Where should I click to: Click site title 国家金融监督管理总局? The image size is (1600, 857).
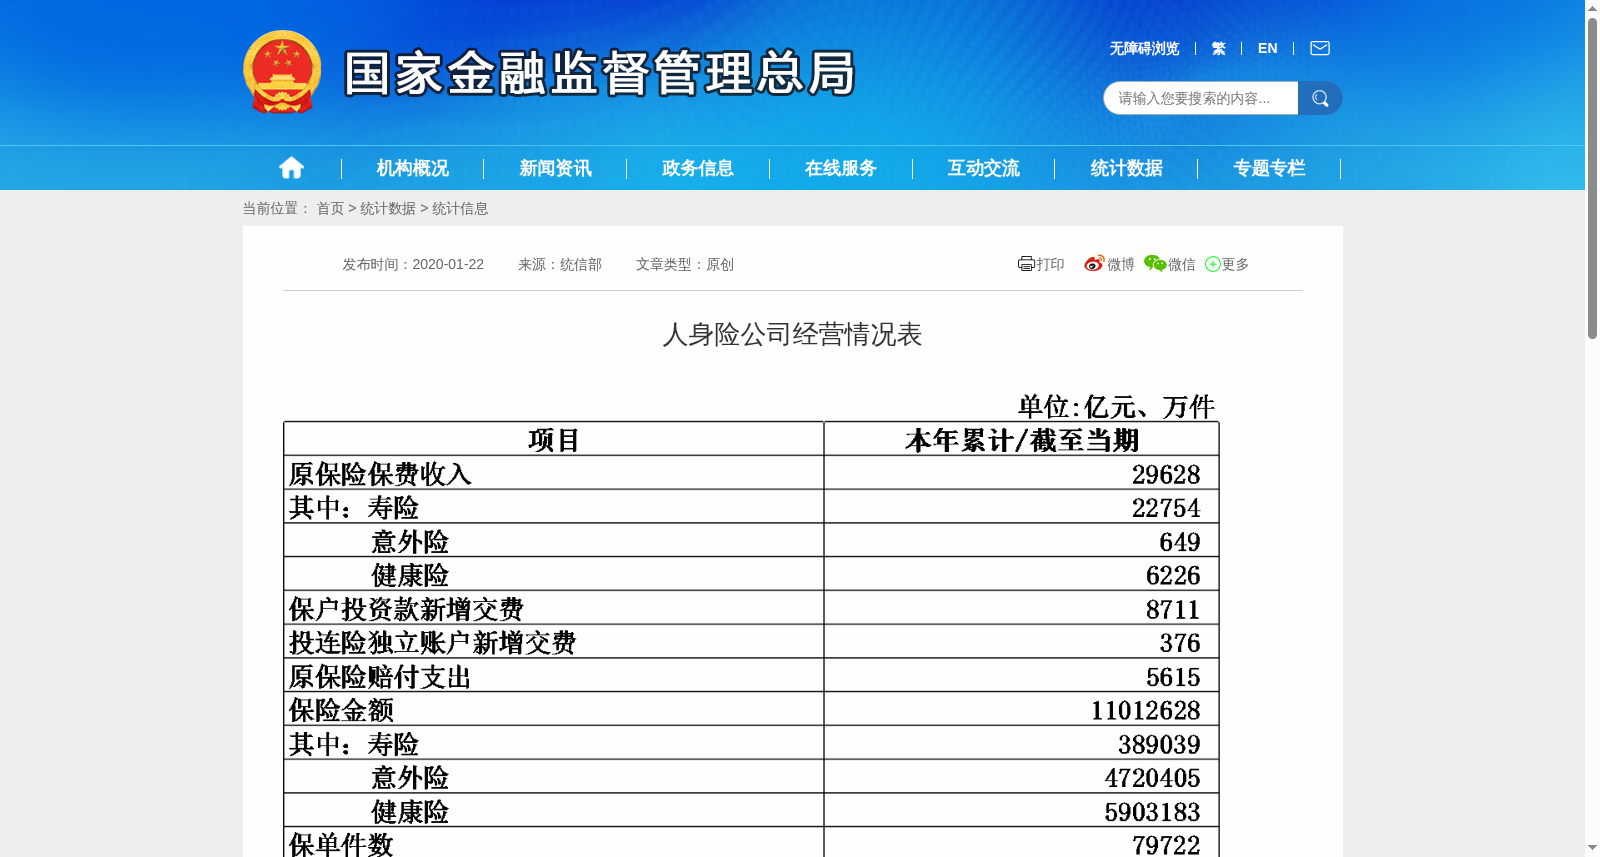pos(600,73)
